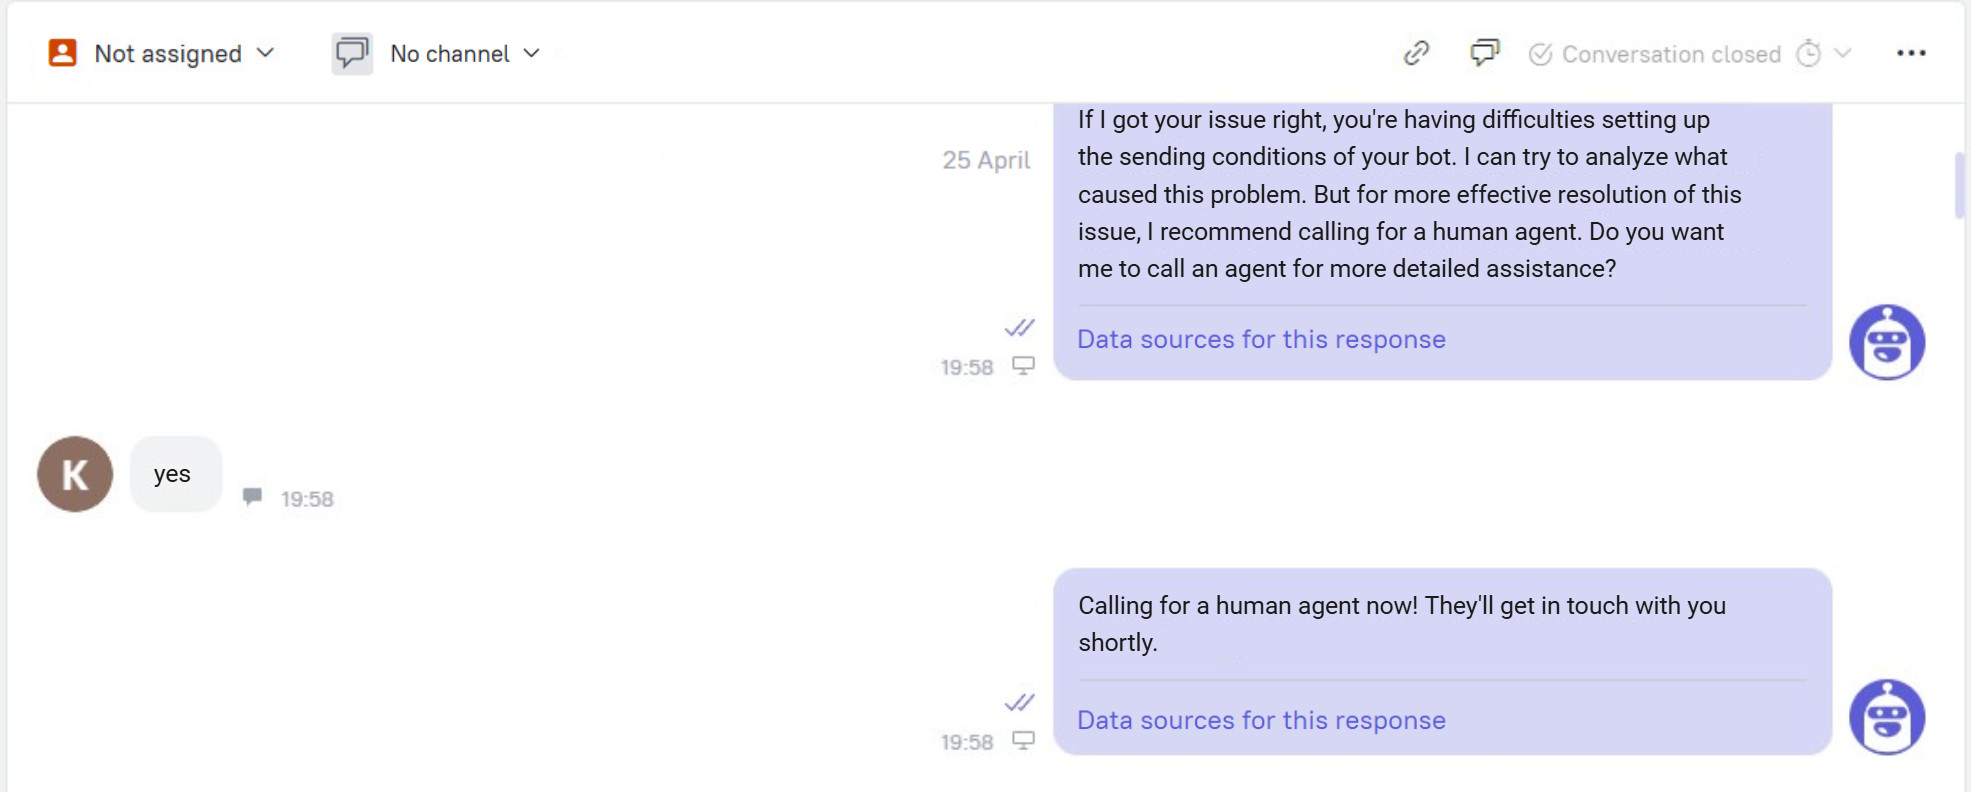1971x792 pixels.
Task: Open Data sources for the first bot response
Action: click(1261, 340)
